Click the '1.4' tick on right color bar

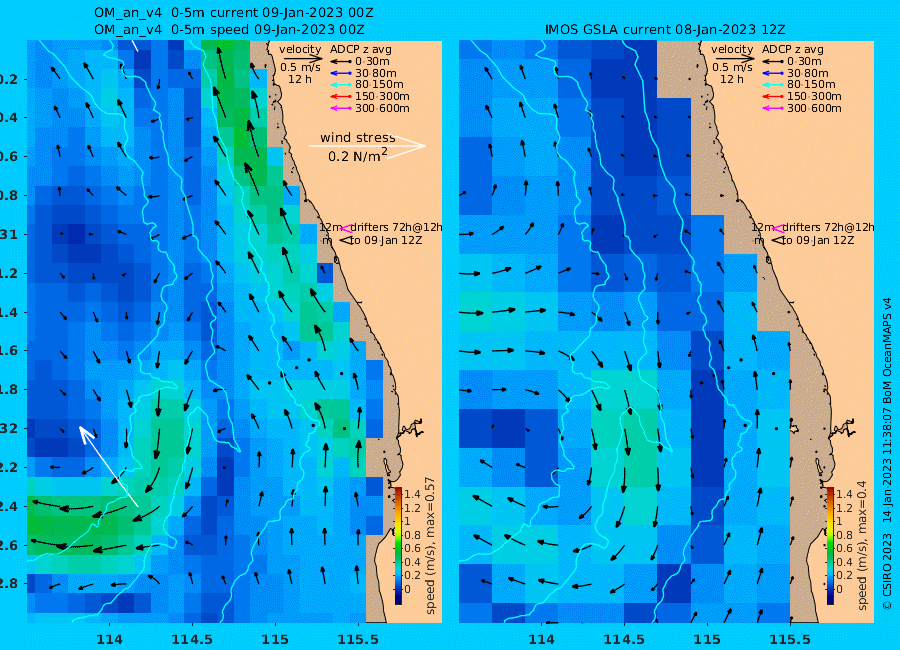[844, 494]
